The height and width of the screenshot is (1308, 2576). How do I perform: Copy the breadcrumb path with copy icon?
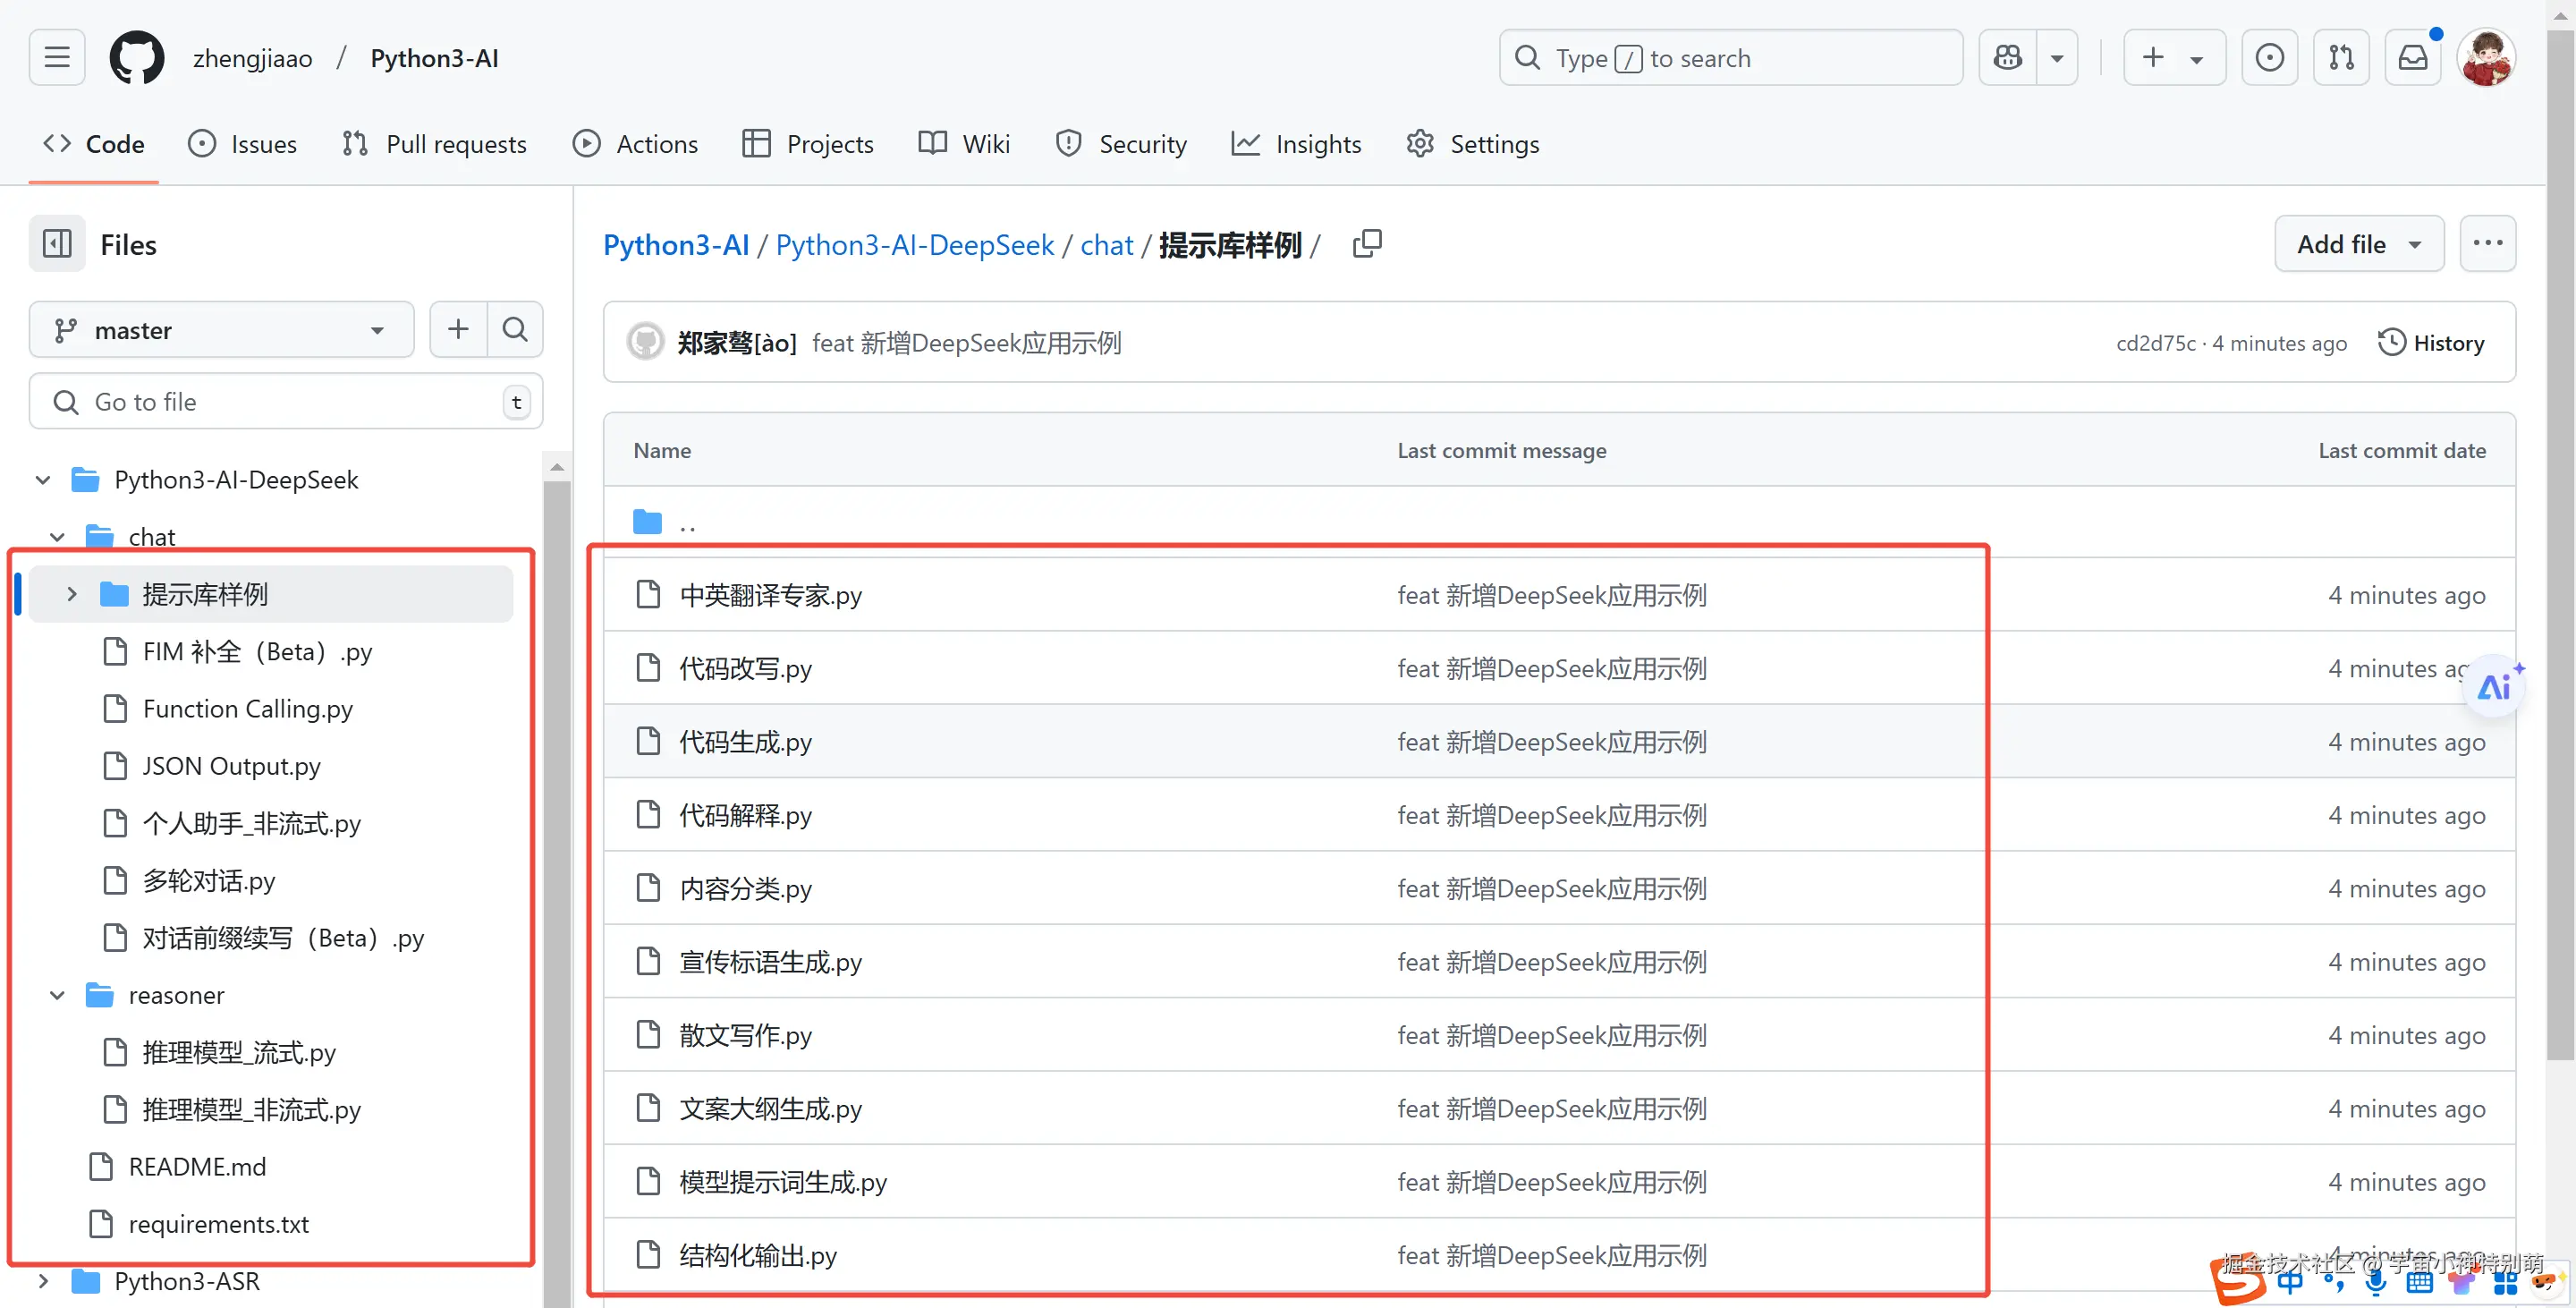coord(1367,243)
